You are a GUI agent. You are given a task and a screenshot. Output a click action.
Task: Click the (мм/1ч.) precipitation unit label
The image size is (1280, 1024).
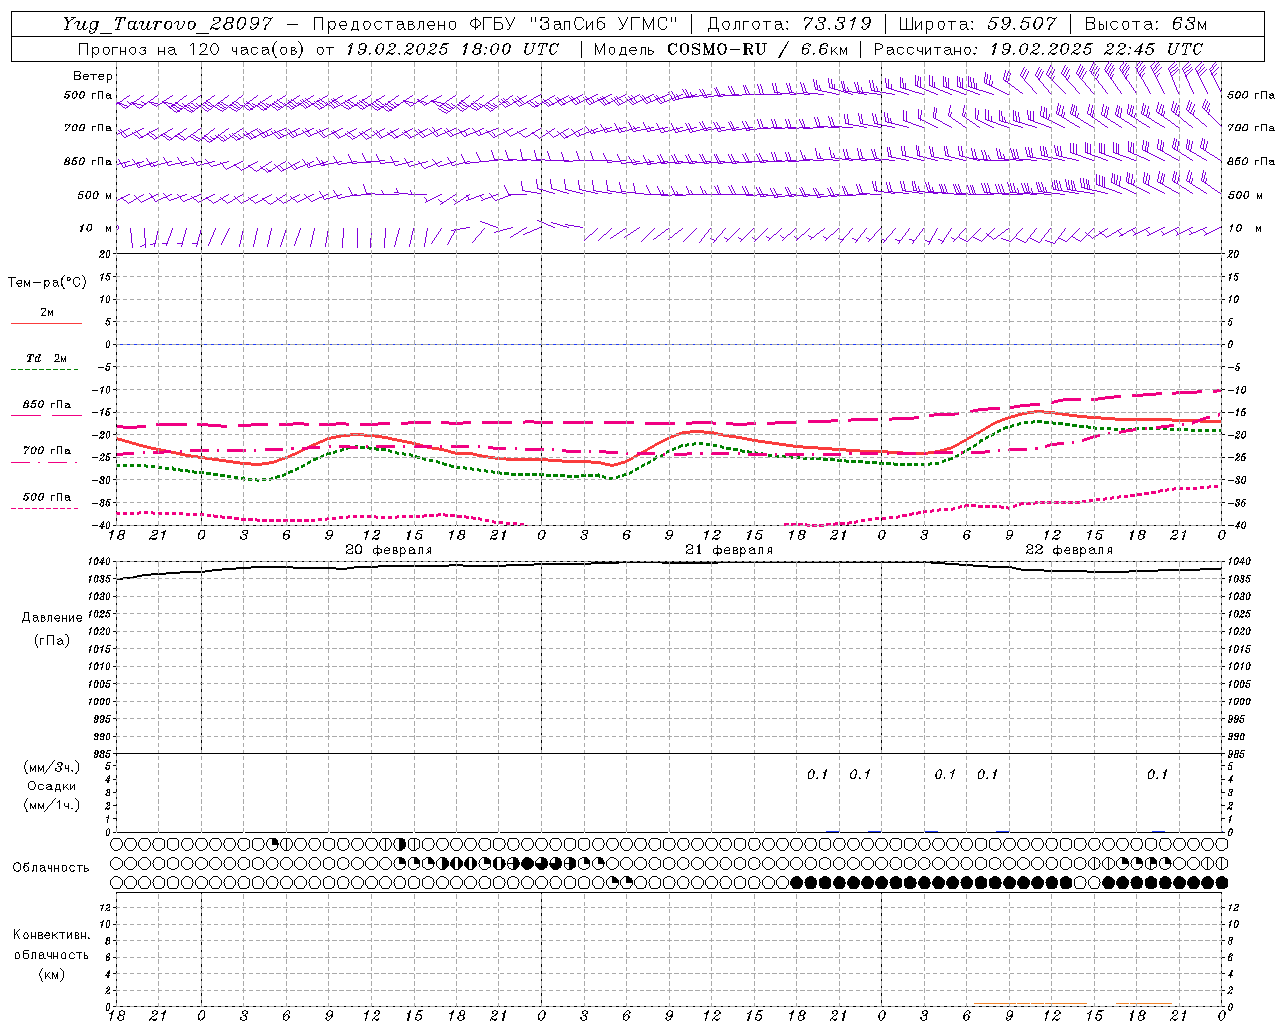click(x=52, y=805)
